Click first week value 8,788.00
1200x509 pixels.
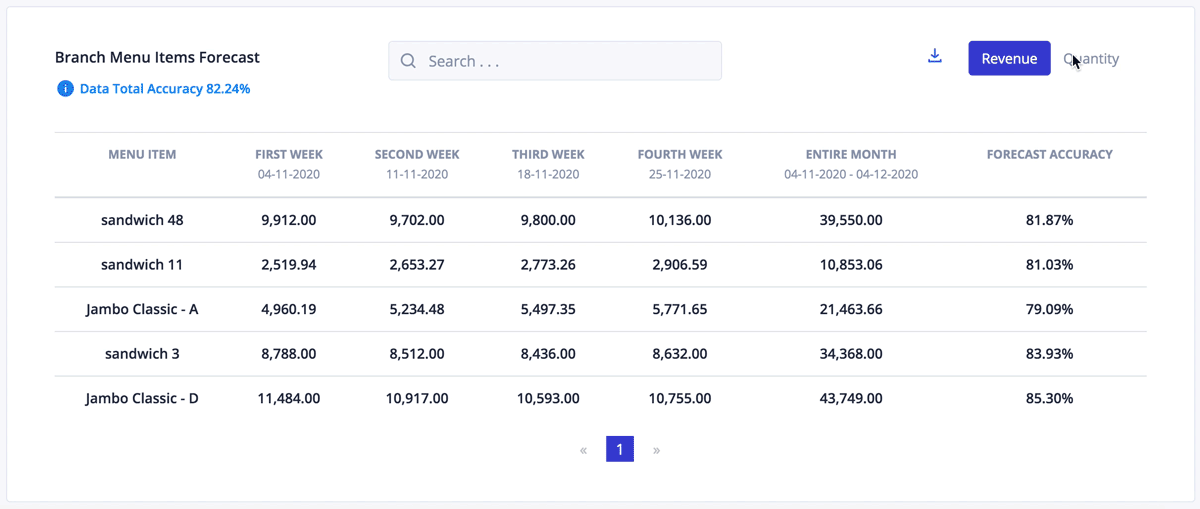point(289,354)
